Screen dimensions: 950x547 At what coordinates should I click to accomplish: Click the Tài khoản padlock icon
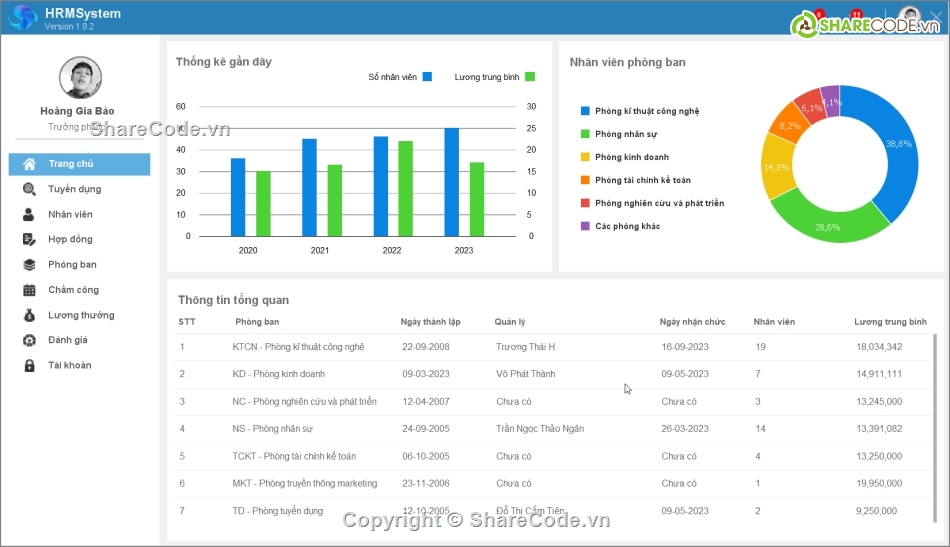click(29, 365)
